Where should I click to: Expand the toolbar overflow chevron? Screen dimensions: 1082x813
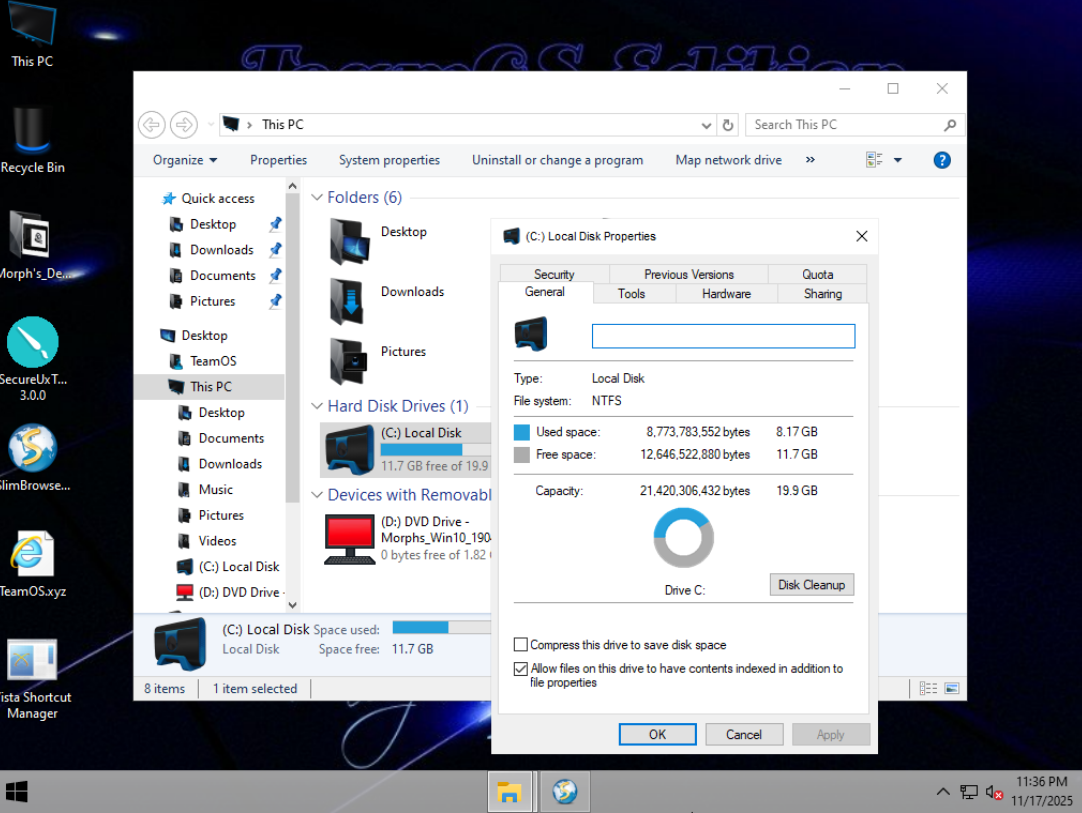pyautogui.click(x=810, y=160)
